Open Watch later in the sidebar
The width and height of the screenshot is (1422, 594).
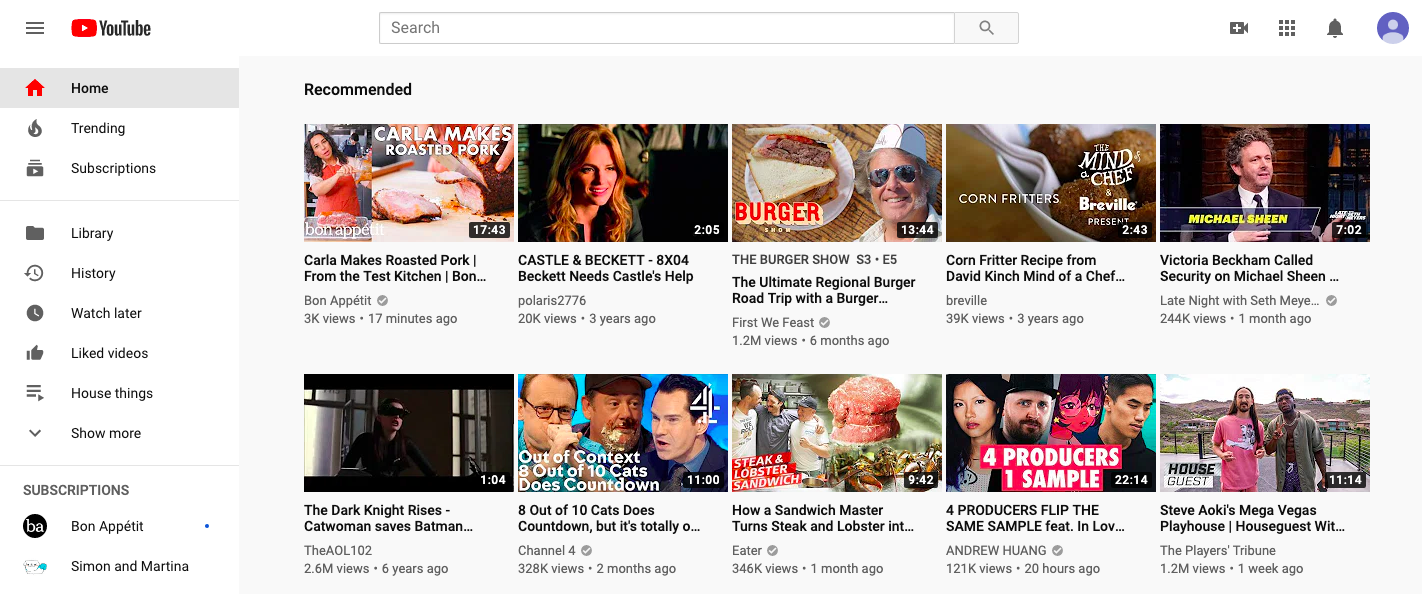tap(120, 313)
